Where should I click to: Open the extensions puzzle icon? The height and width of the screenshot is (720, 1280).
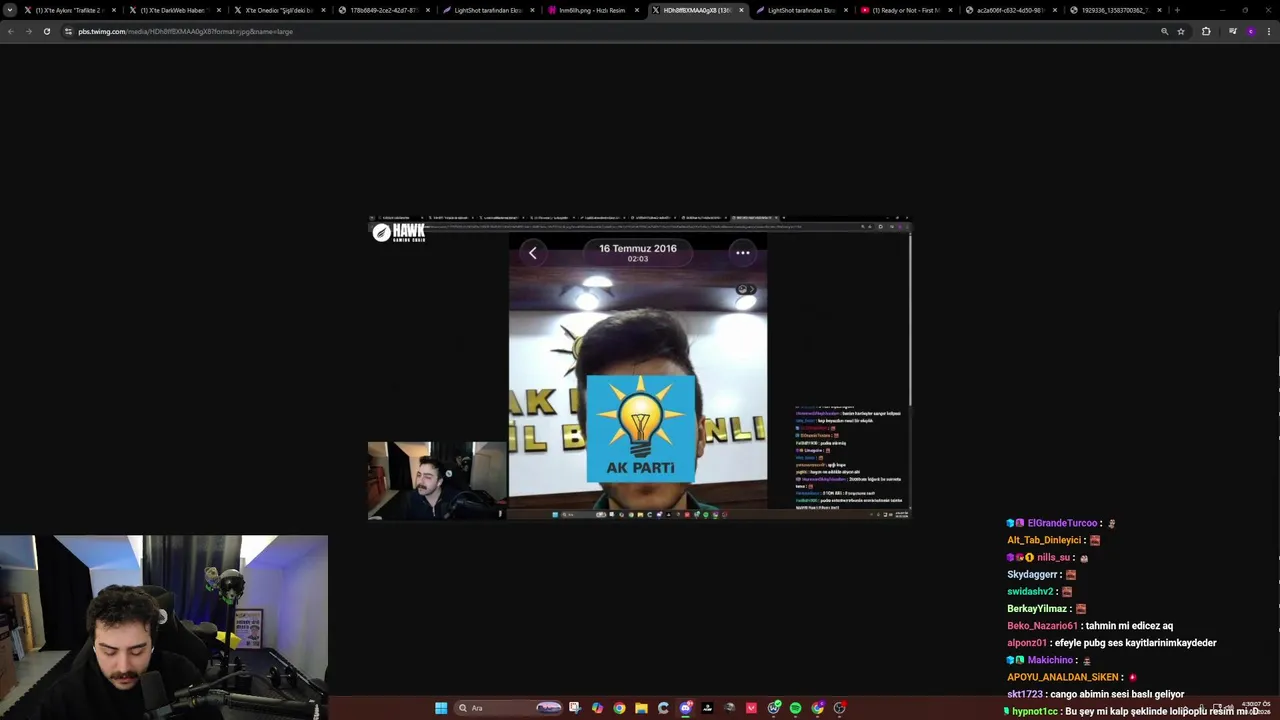(1206, 31)
